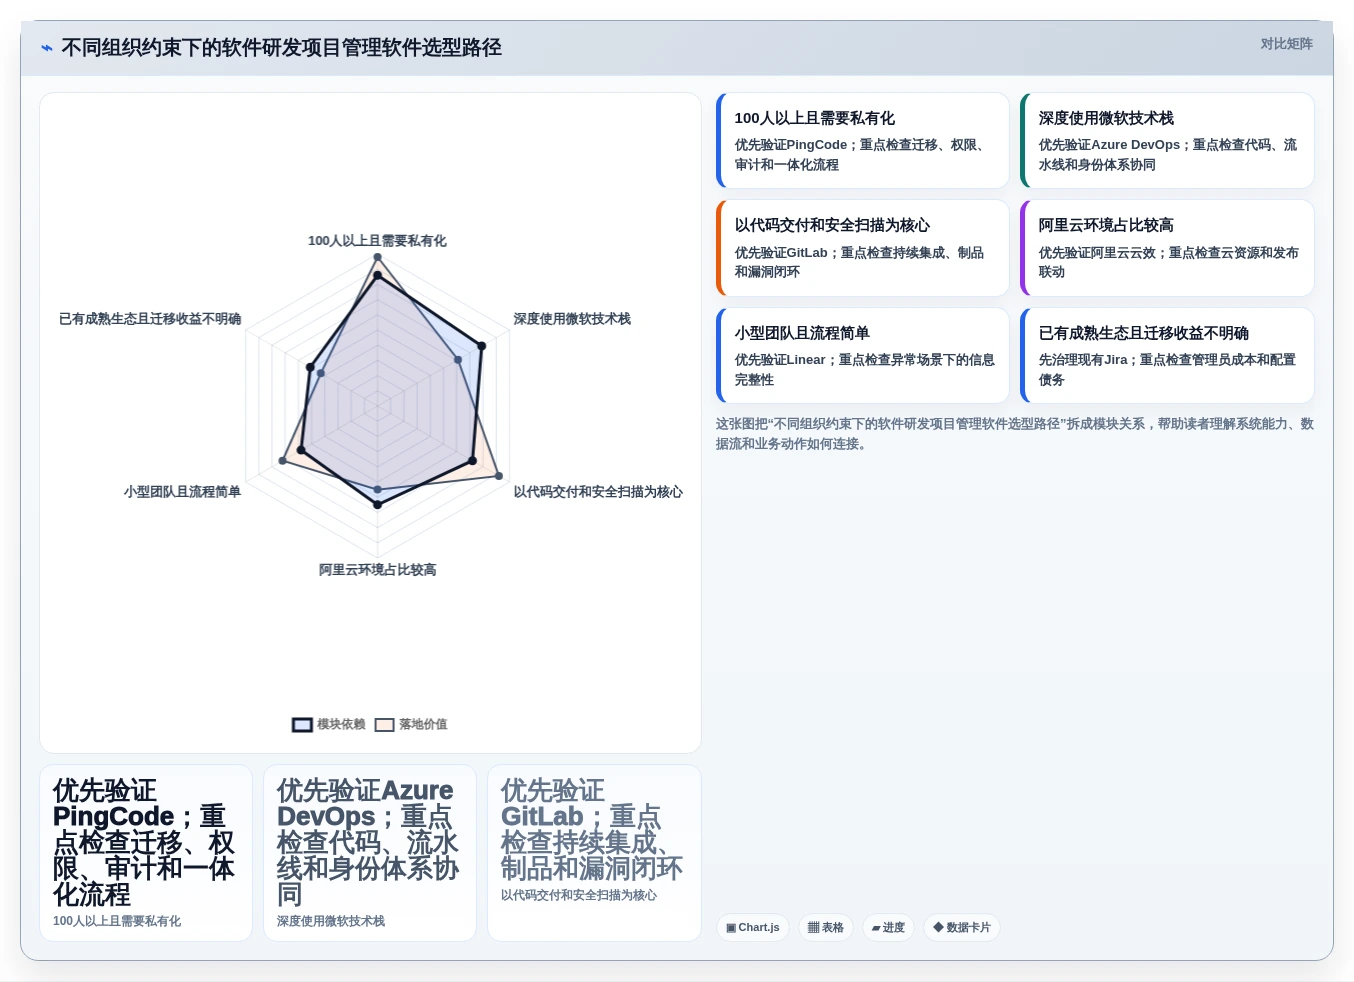Click radar axis label 以代码交付和安全扫描为核心
Viewport: 1354px width, 982px height.
598,492
